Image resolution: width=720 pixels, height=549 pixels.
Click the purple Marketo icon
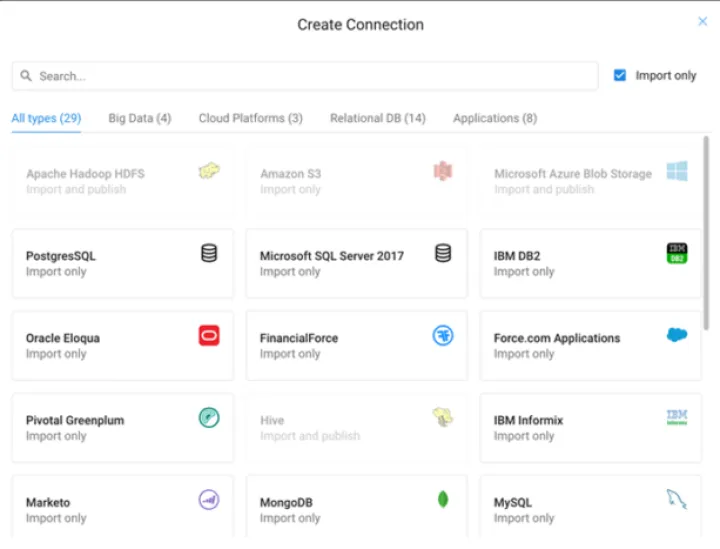209,500
